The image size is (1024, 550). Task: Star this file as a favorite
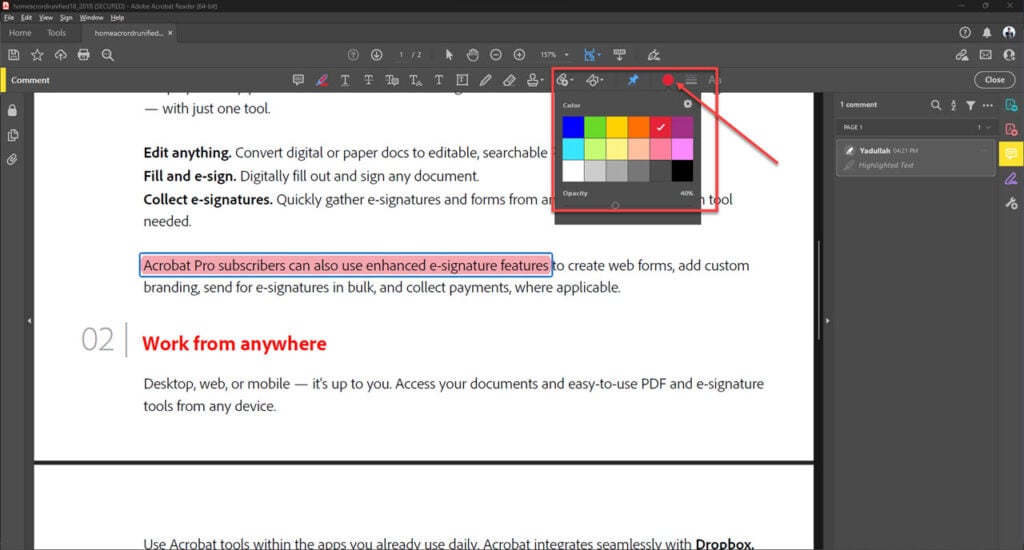pos(37,56)
